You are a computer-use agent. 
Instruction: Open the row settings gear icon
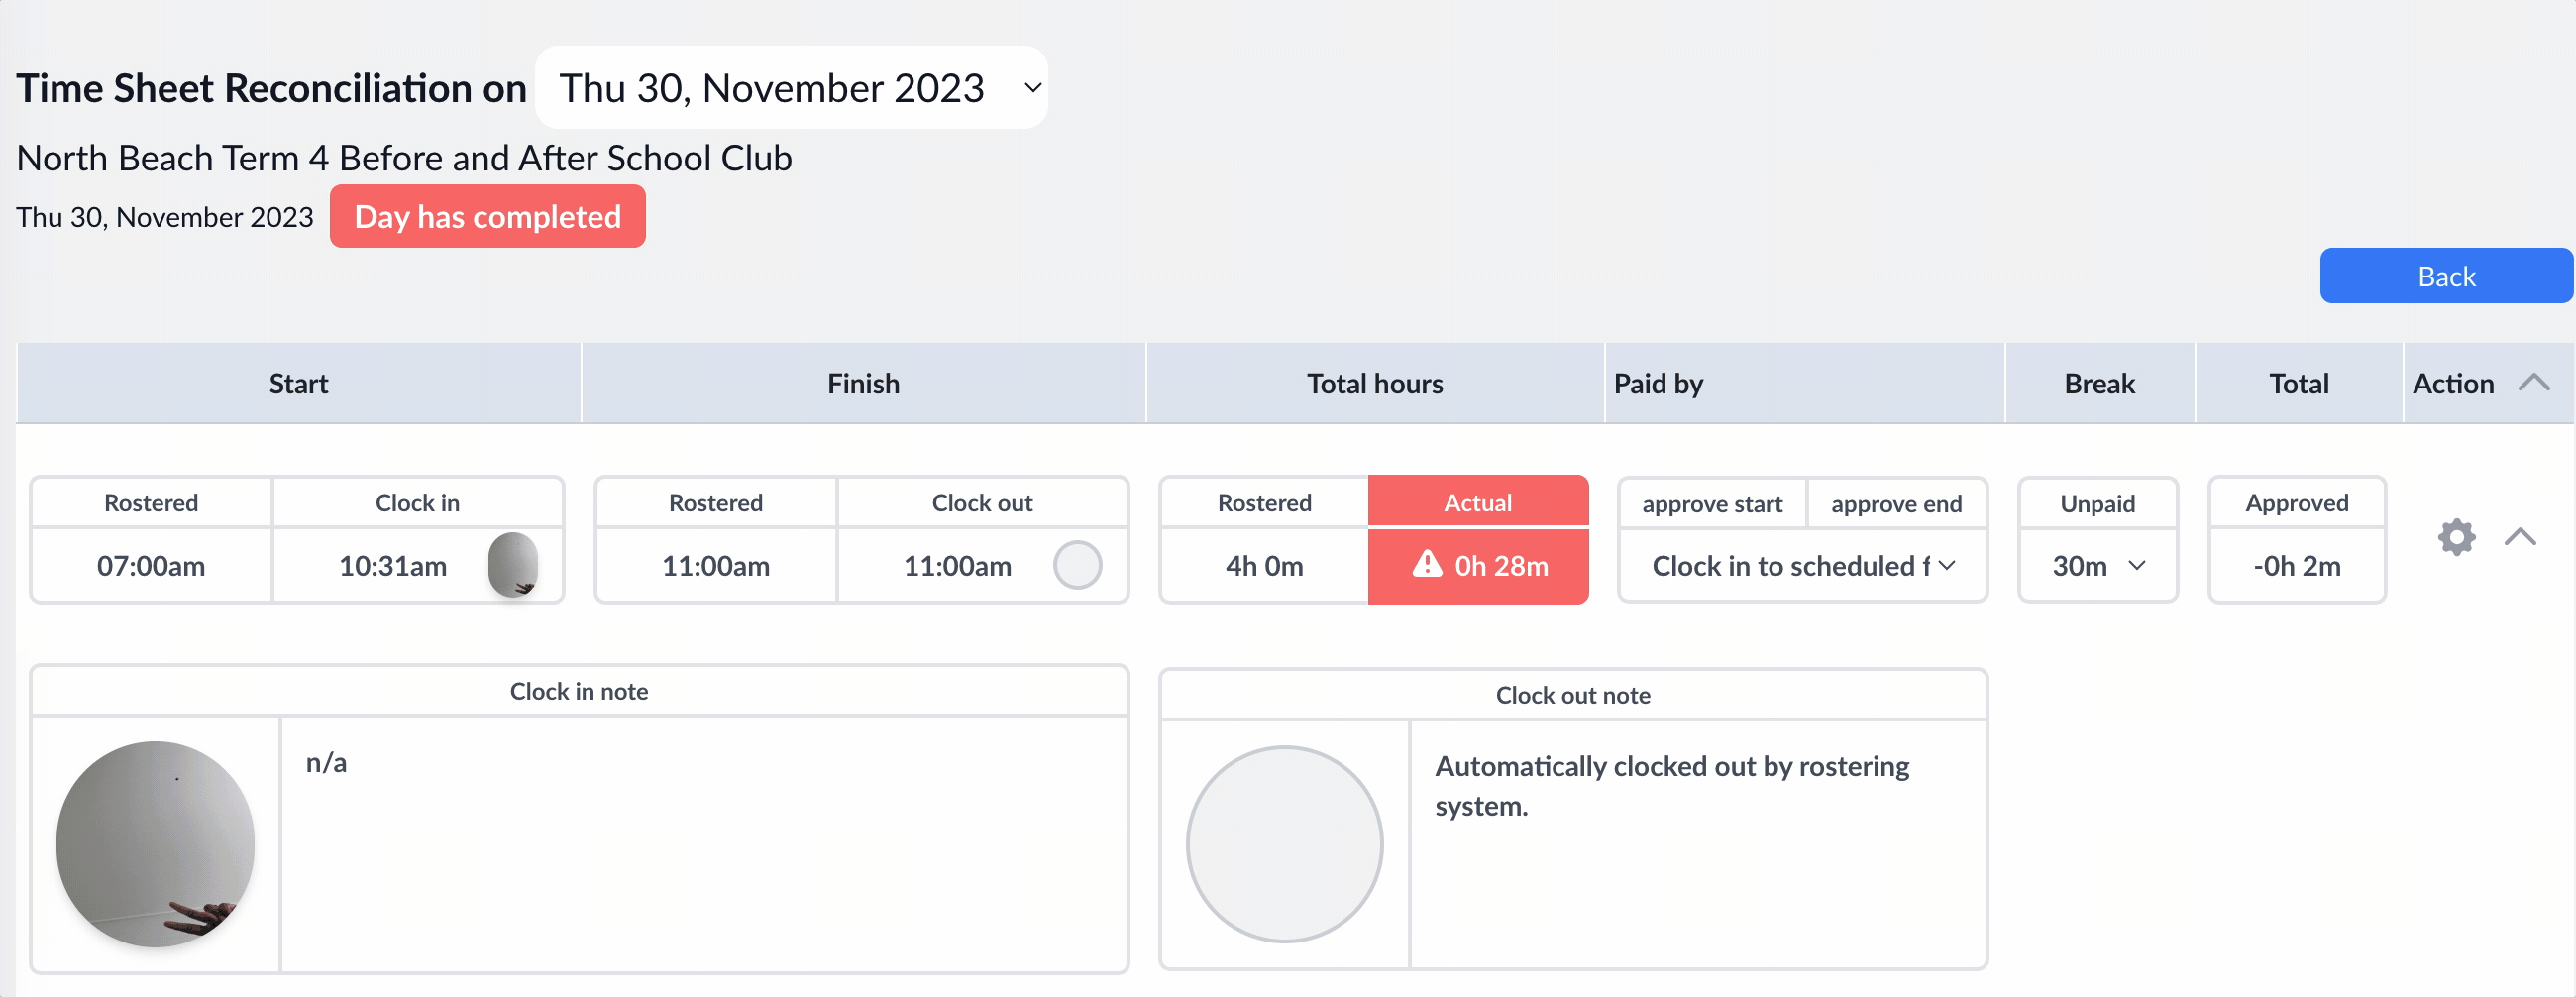pos(2456,537)
